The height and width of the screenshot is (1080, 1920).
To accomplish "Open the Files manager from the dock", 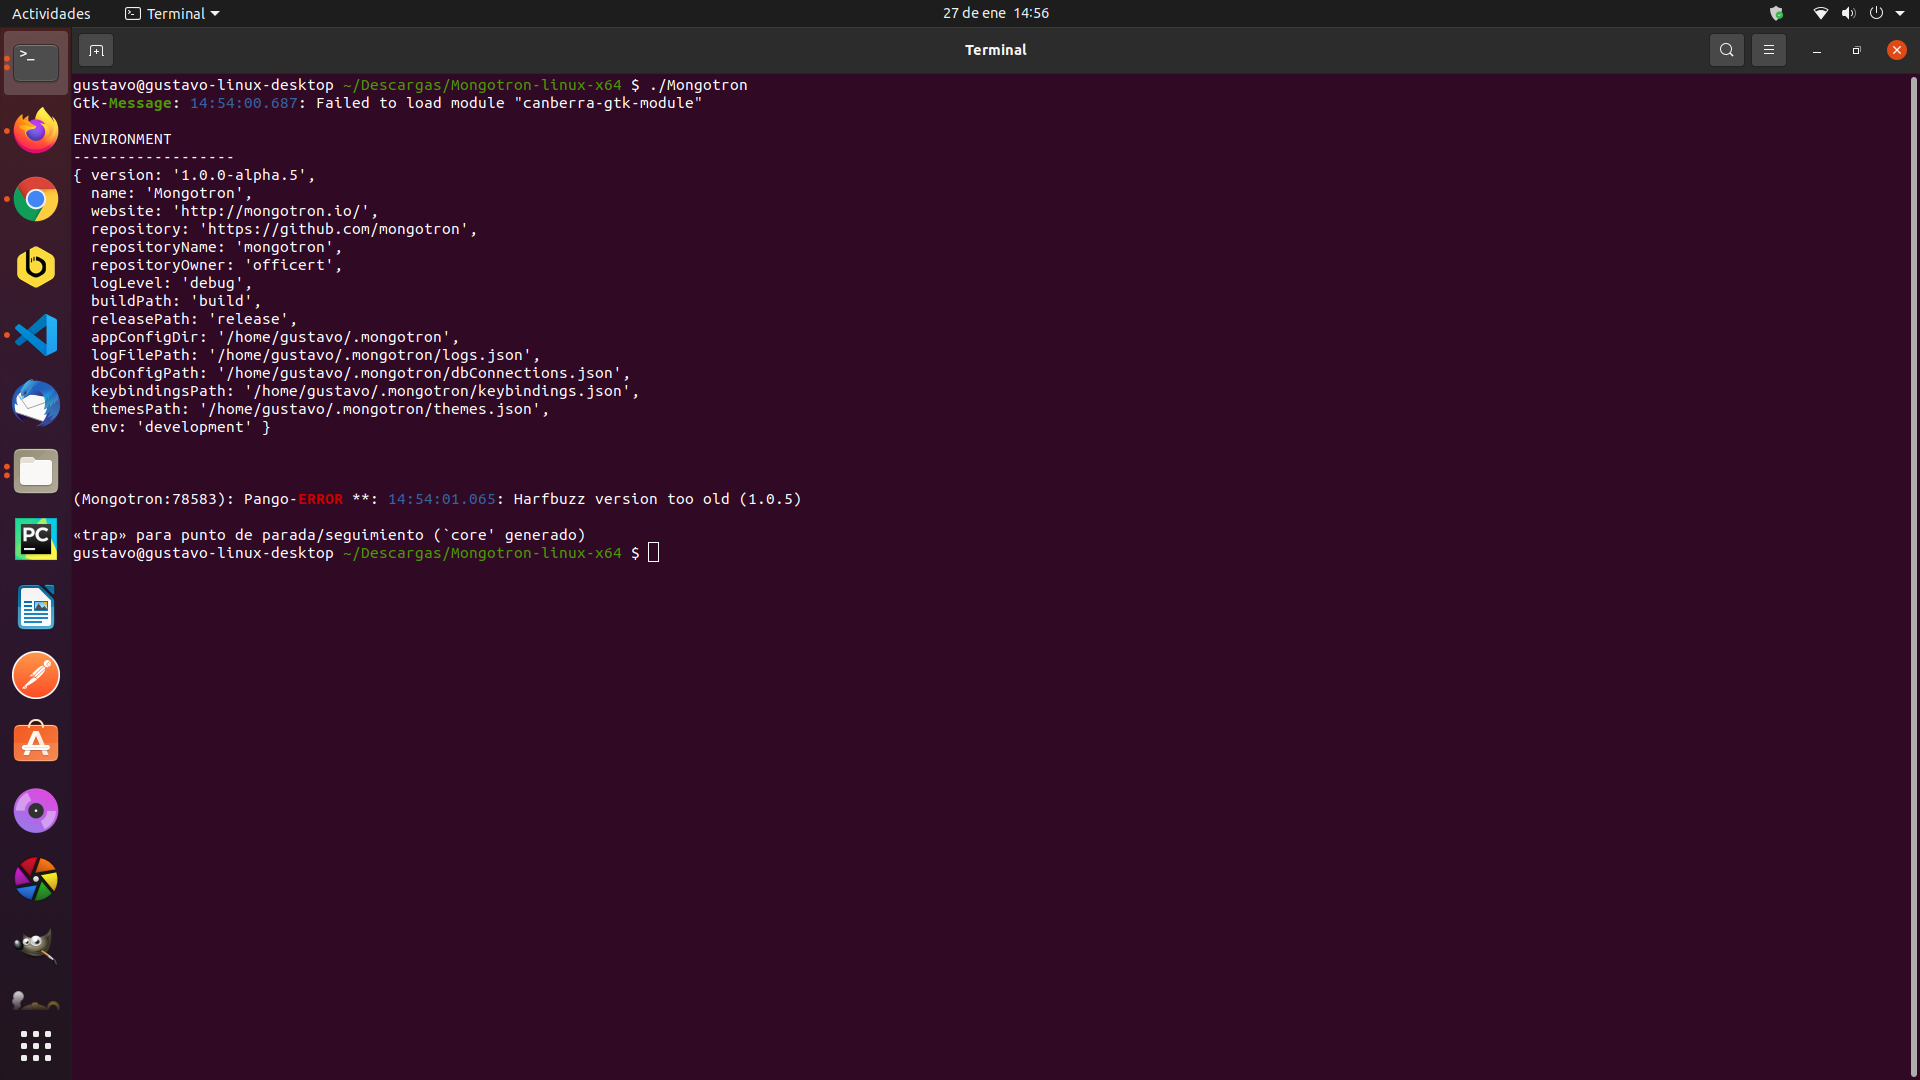I will coord(36,471).
